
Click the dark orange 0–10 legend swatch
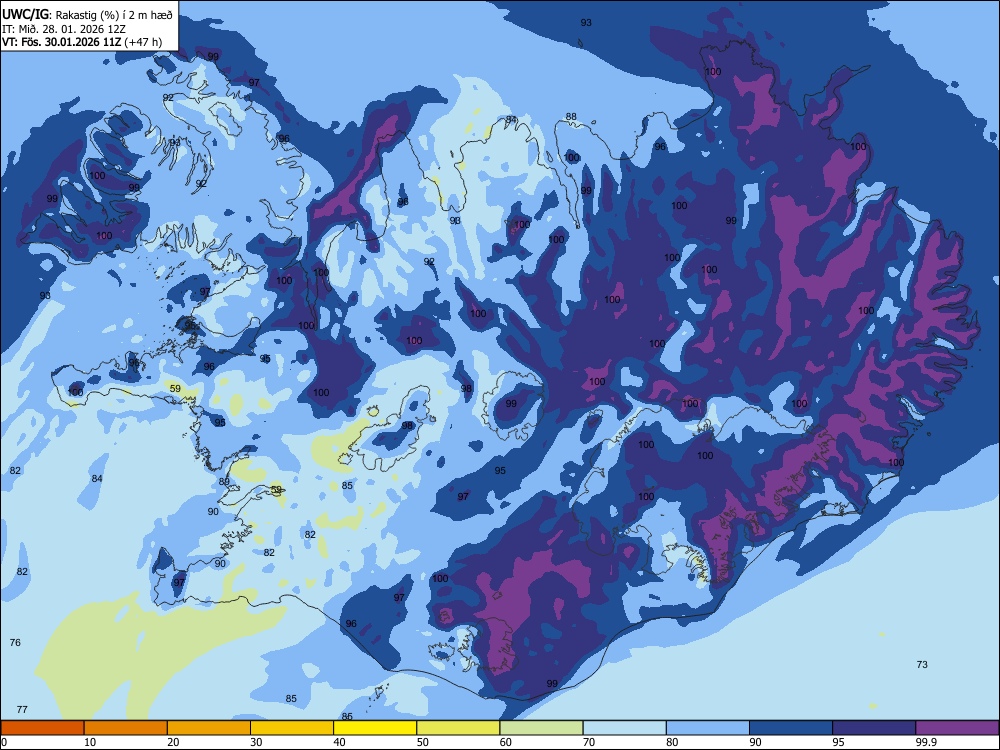(42, 728)
